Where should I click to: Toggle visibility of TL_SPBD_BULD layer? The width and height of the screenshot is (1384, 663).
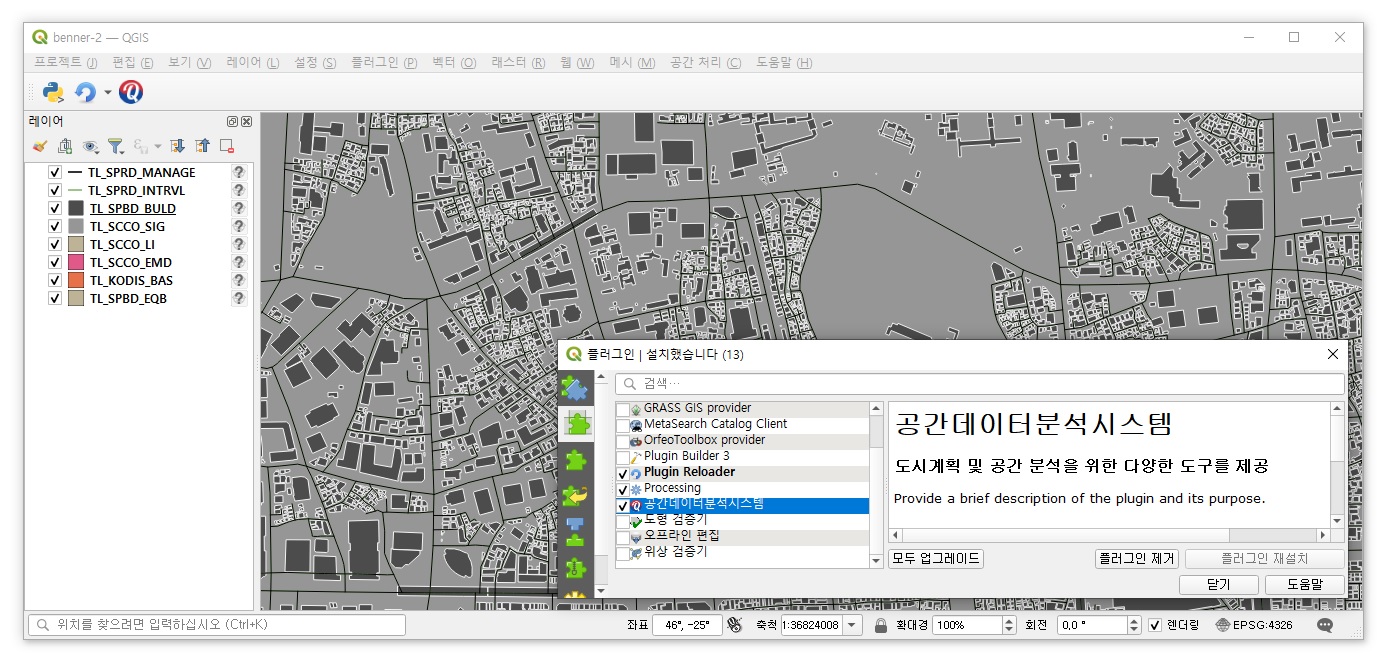55,209
